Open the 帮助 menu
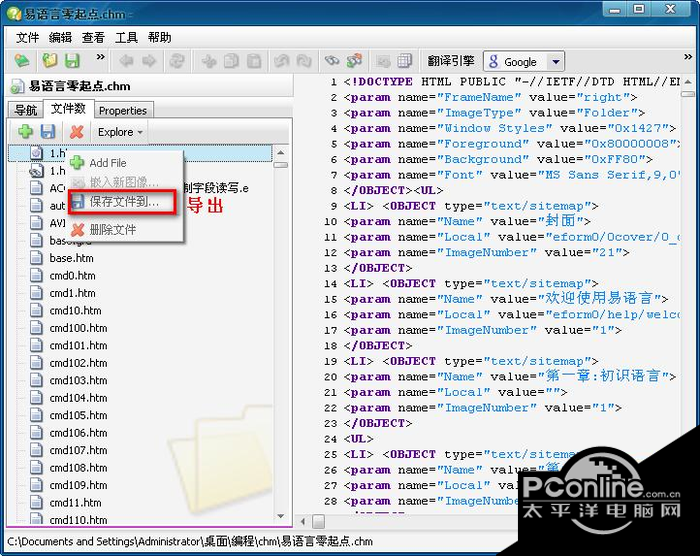700x556 pixels. [159, 38]
